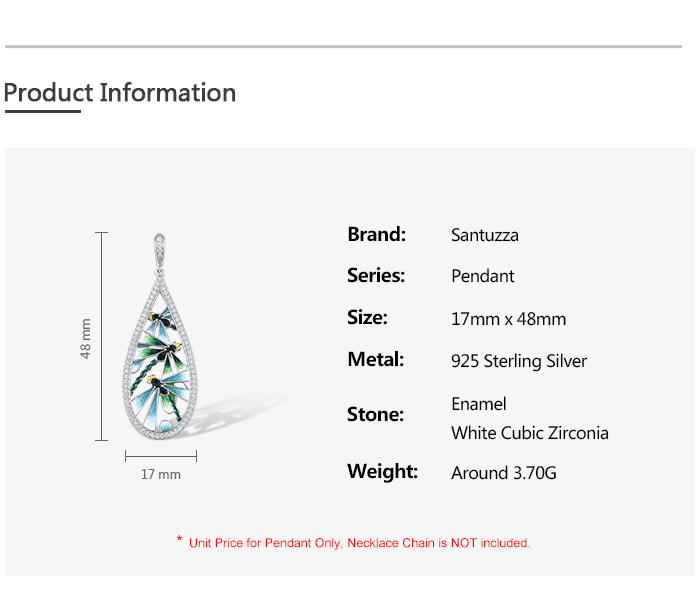Select the White Cubic Zirconia text
700x615 pixels.
click(x=530, y=433)
